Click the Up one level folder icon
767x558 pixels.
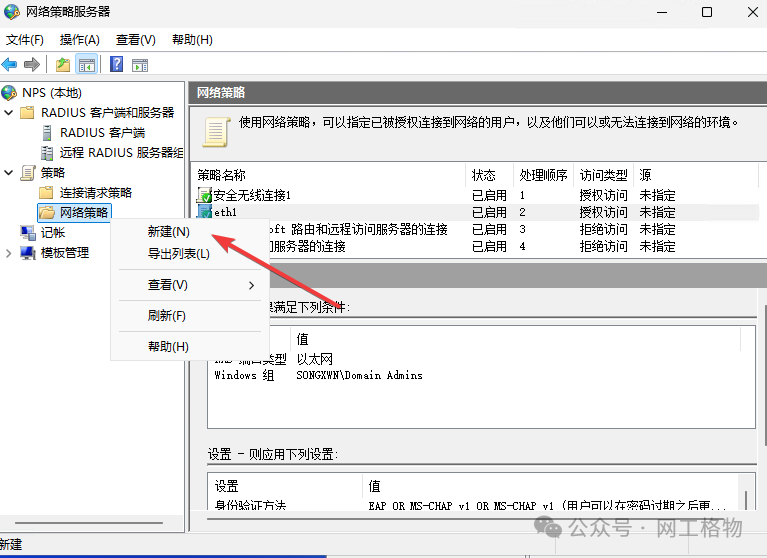point(63,64)
